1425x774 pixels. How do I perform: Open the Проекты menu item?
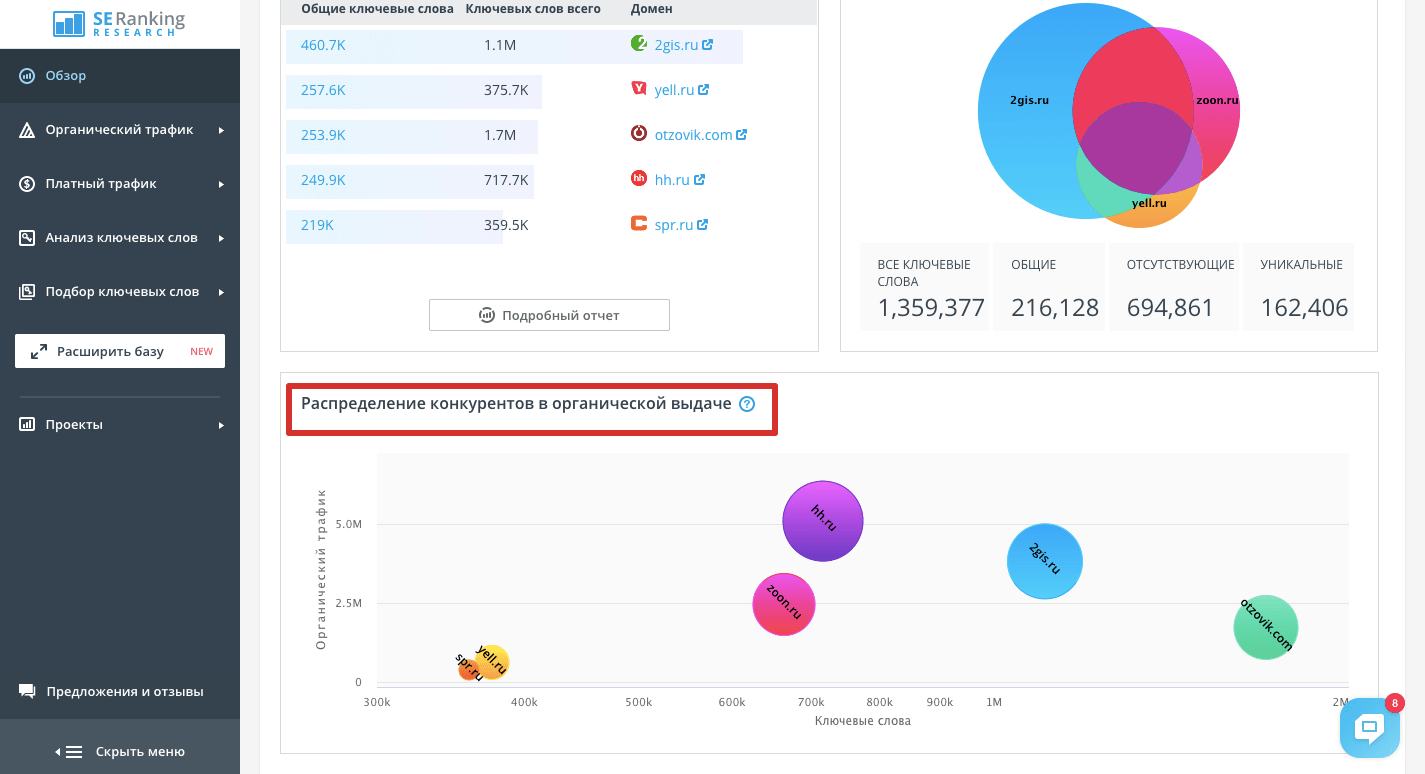point(120,425)
